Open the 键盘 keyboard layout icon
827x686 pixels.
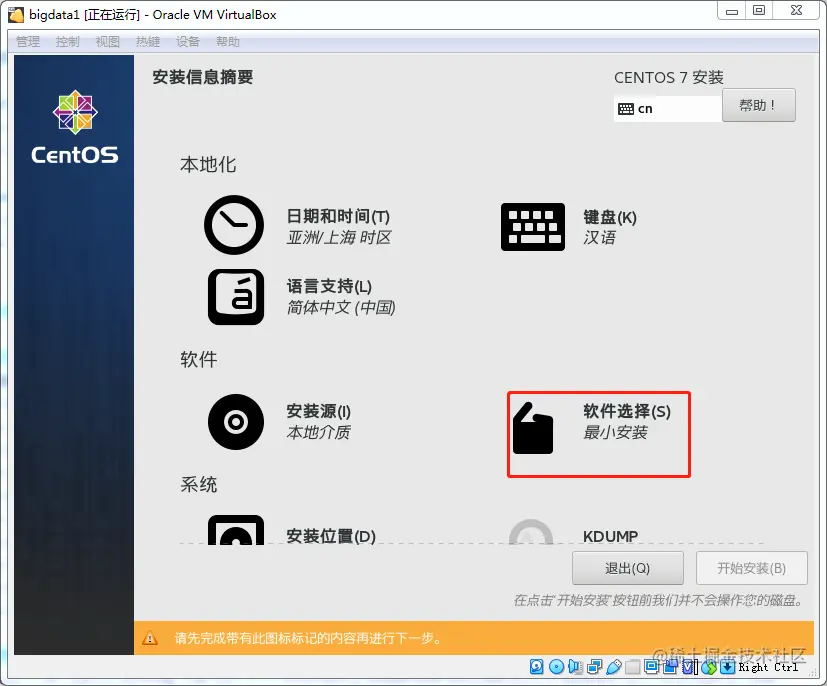point(533,227)
